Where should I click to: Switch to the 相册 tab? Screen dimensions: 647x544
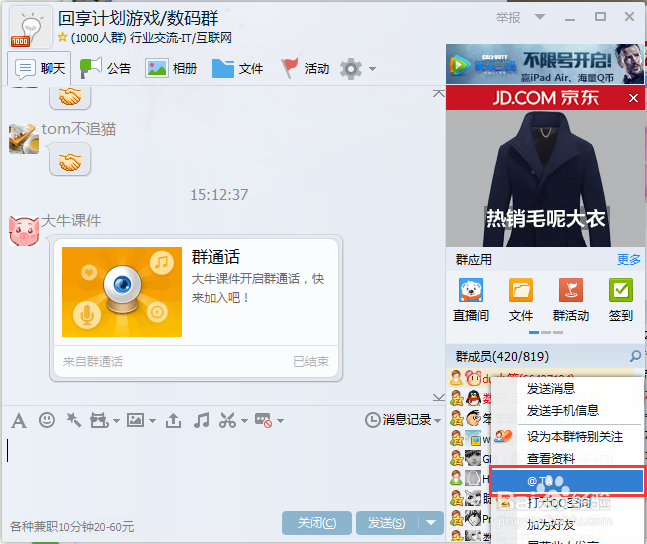tap(171, 69)
